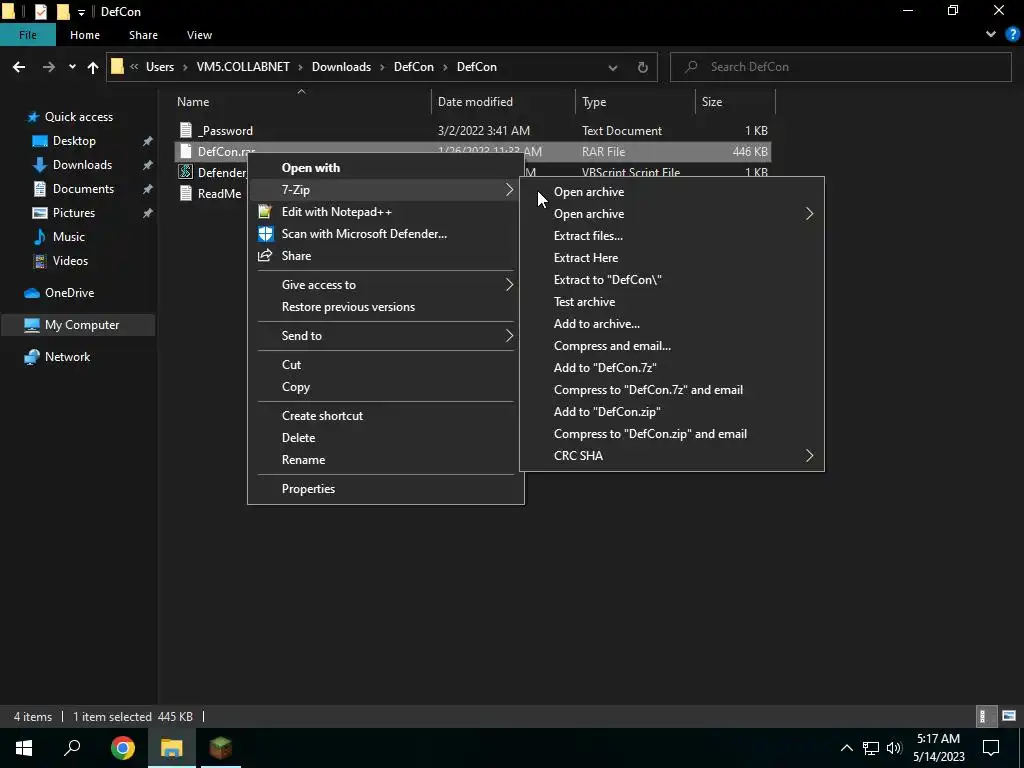
Task: Open Music in the navigation pane
Action: point(69,237)
